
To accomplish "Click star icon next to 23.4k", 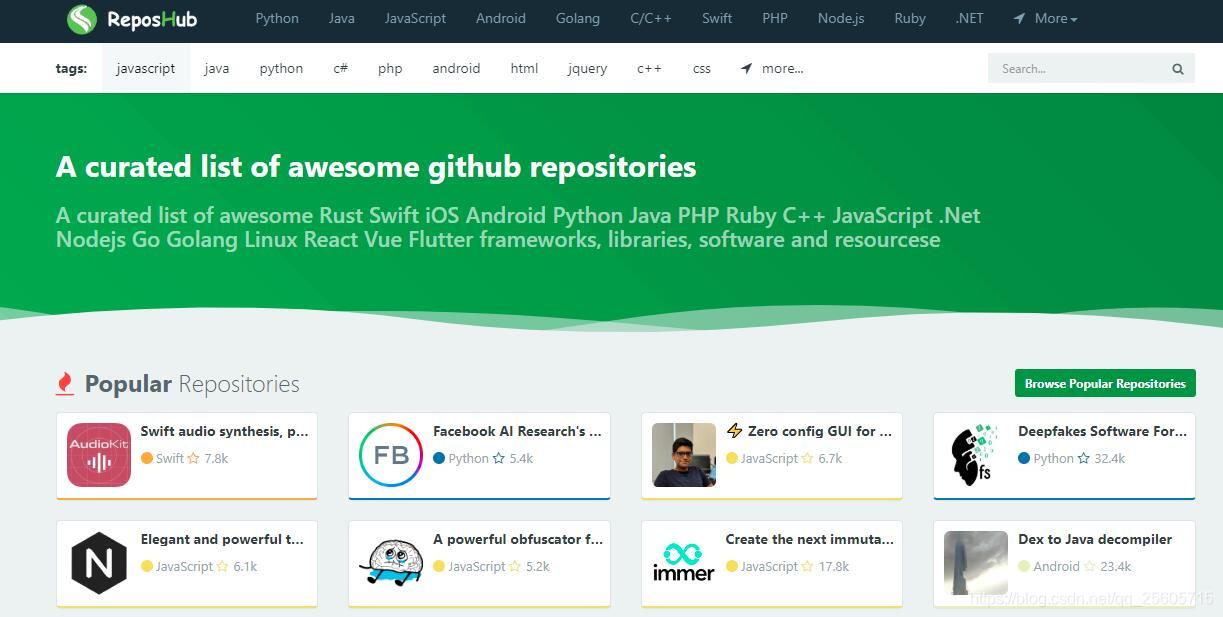I will [x=1090, y=566].
